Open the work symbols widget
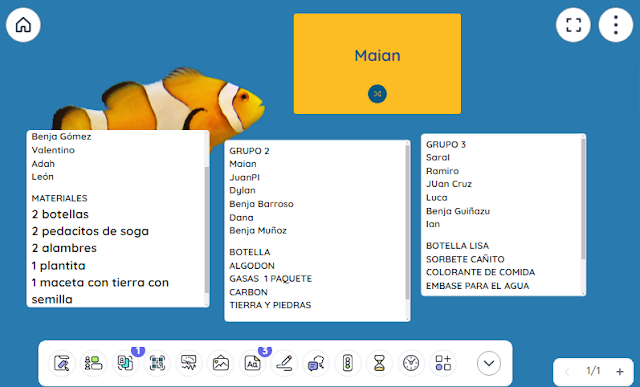 (x=316, y=363)
